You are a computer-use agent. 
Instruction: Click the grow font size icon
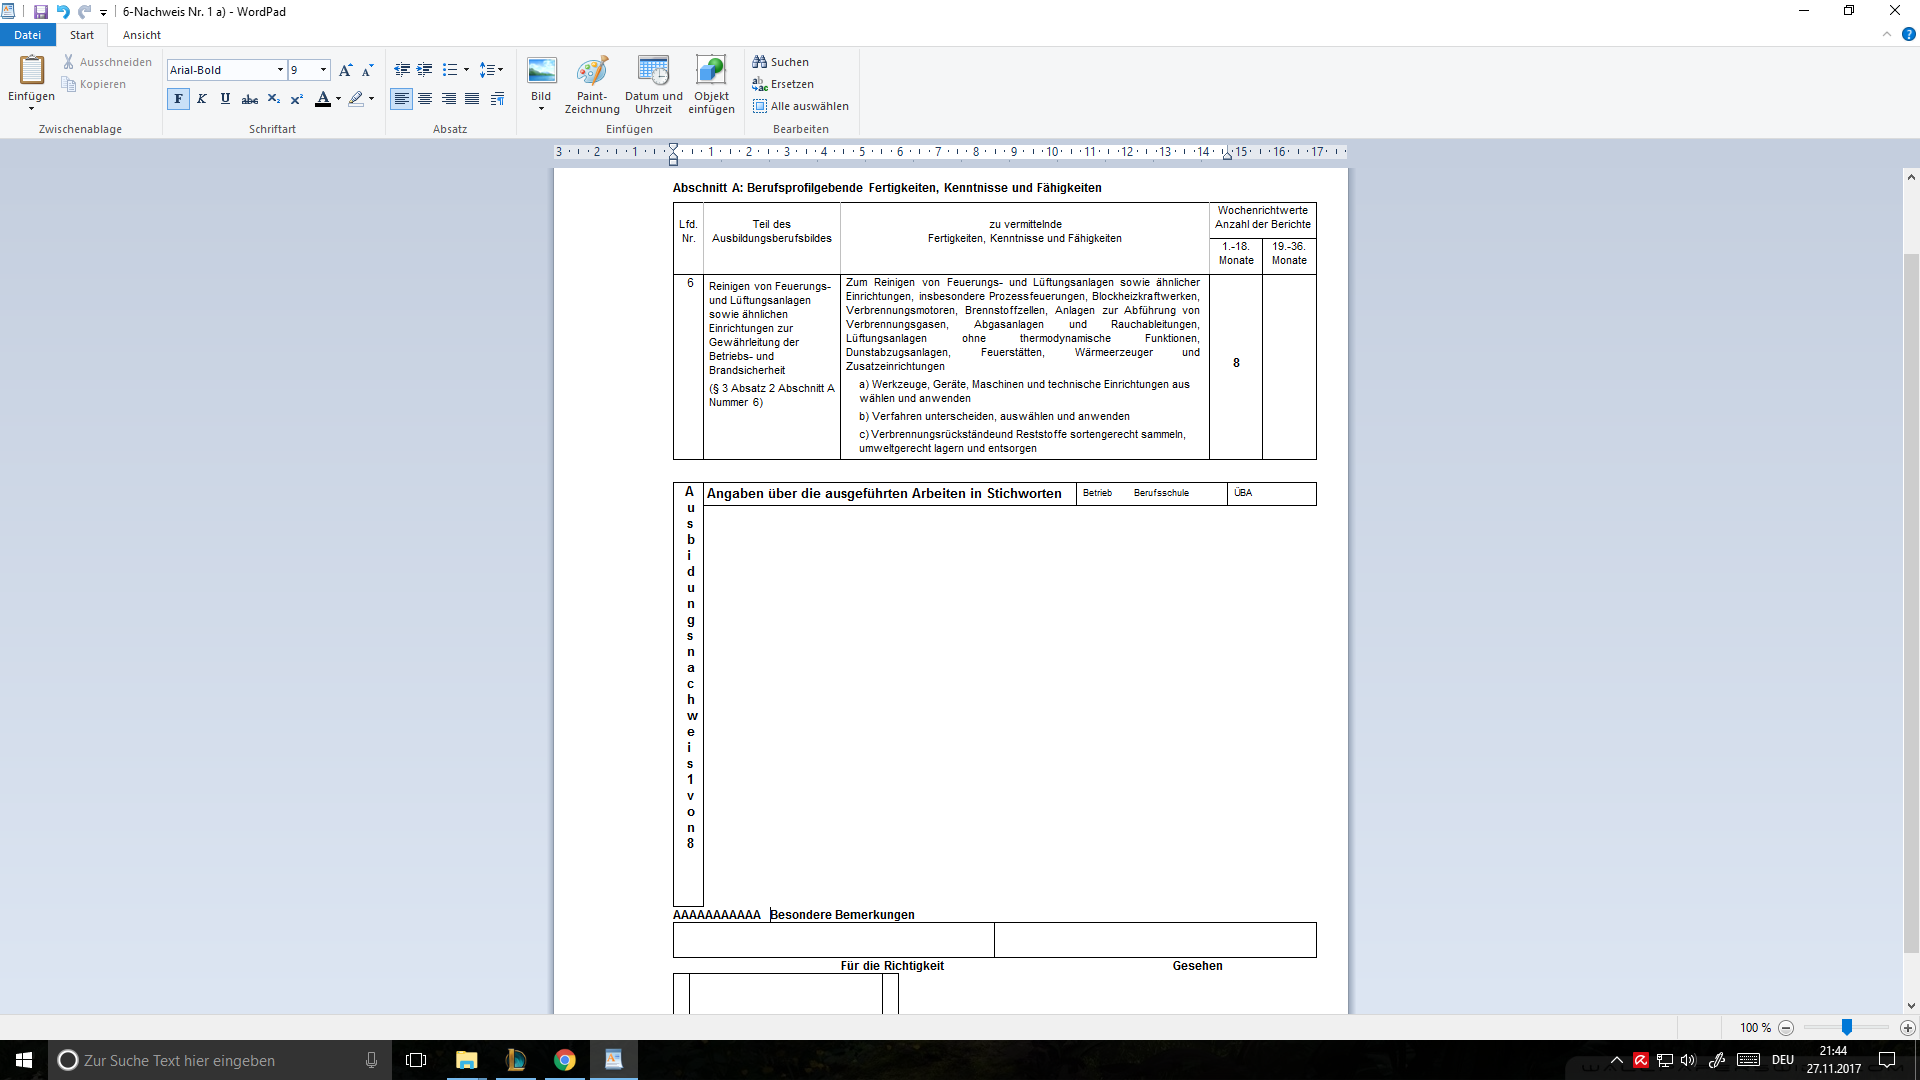[345, 70]
